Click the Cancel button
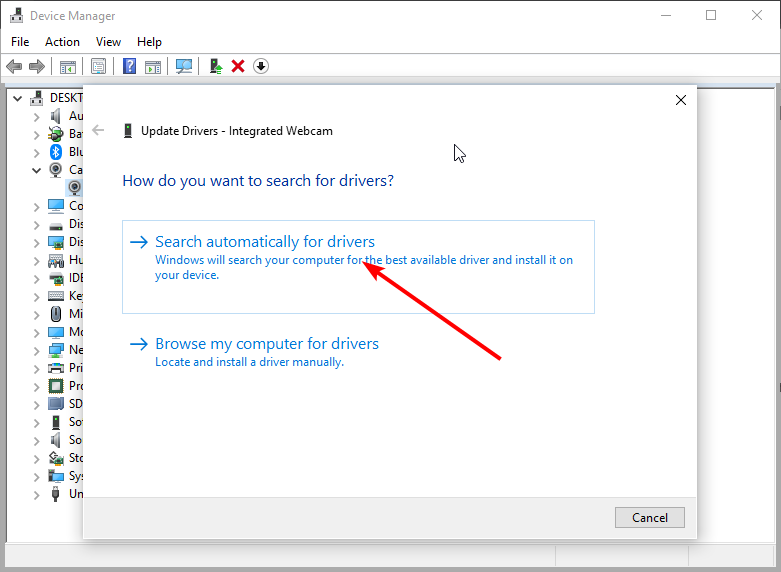This screenshot has width=781, height=572. pos(650,517)
